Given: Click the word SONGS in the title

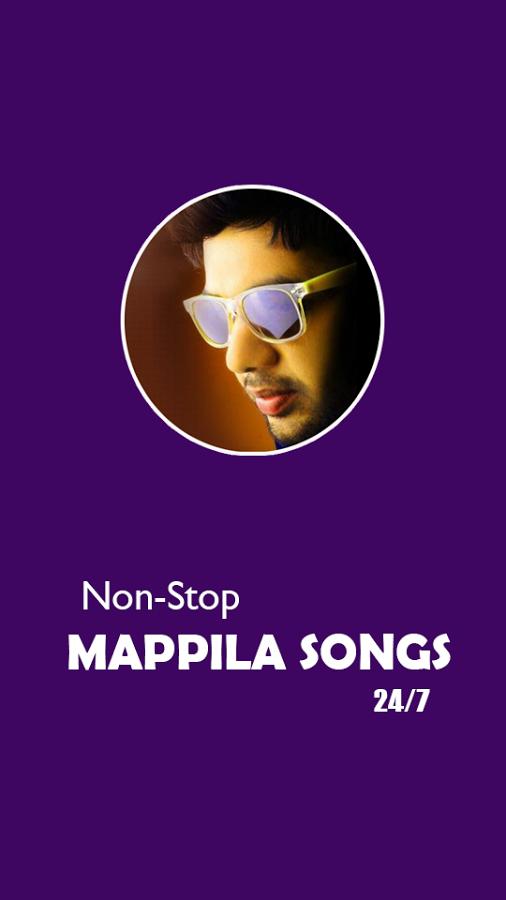Looking at the screenshot, I should (375, 653).
